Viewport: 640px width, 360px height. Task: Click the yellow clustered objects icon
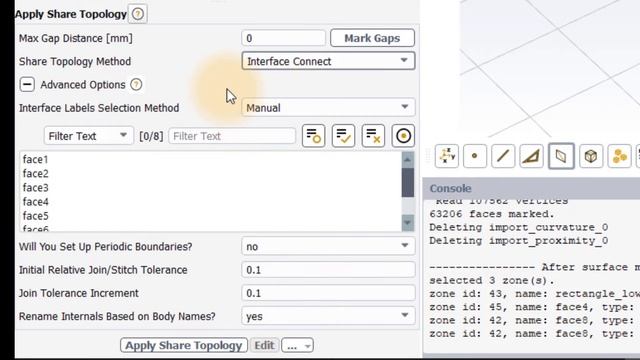619,156
